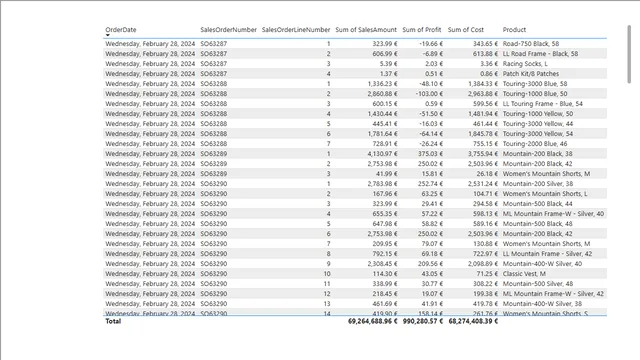Click the total sales 69,264,688.96 € value

(x=373, y=321)
